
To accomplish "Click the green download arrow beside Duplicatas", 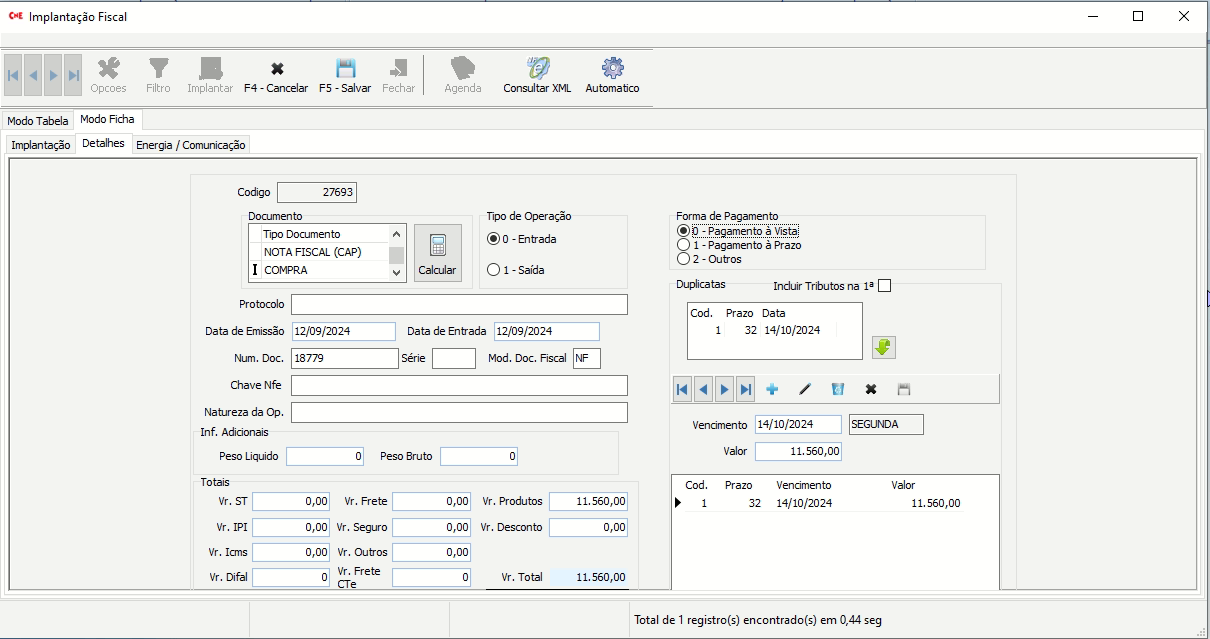I will (883, 347).
